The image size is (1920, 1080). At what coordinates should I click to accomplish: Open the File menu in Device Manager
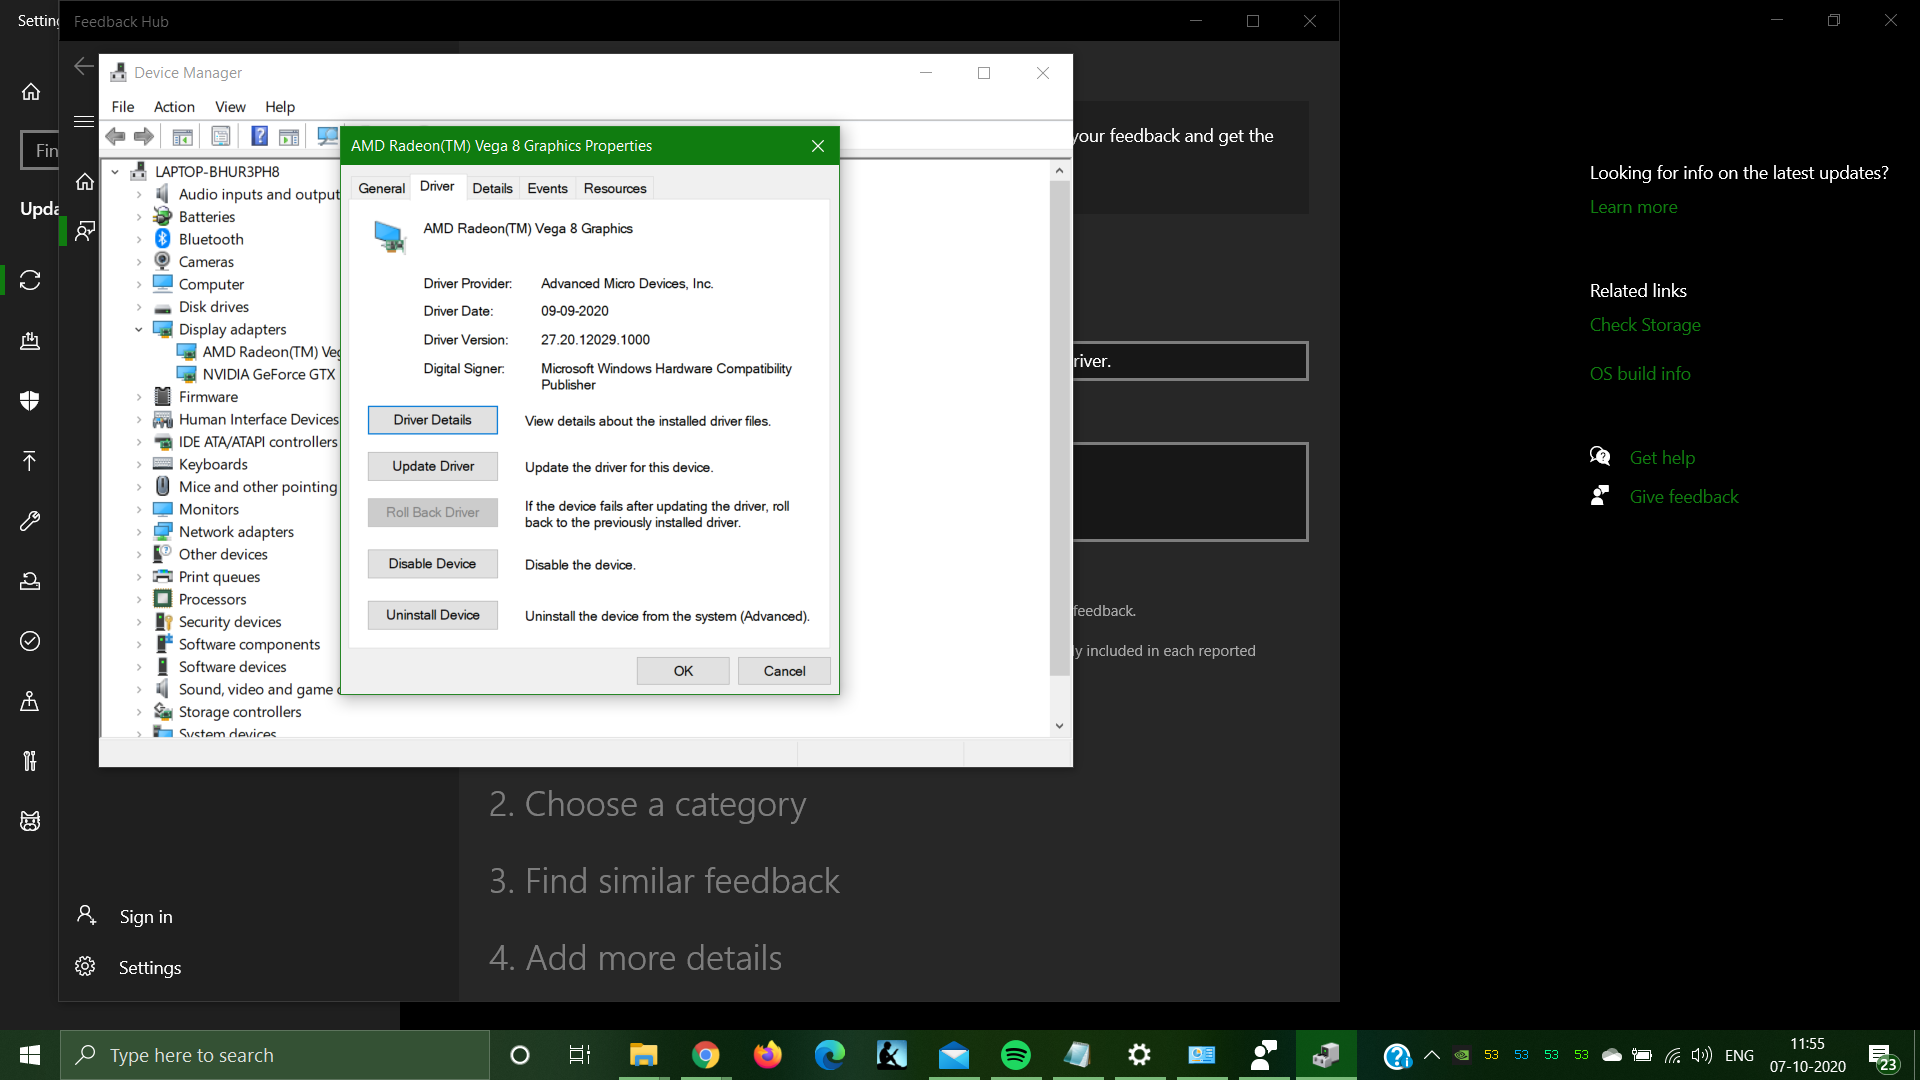click(123, 107)
